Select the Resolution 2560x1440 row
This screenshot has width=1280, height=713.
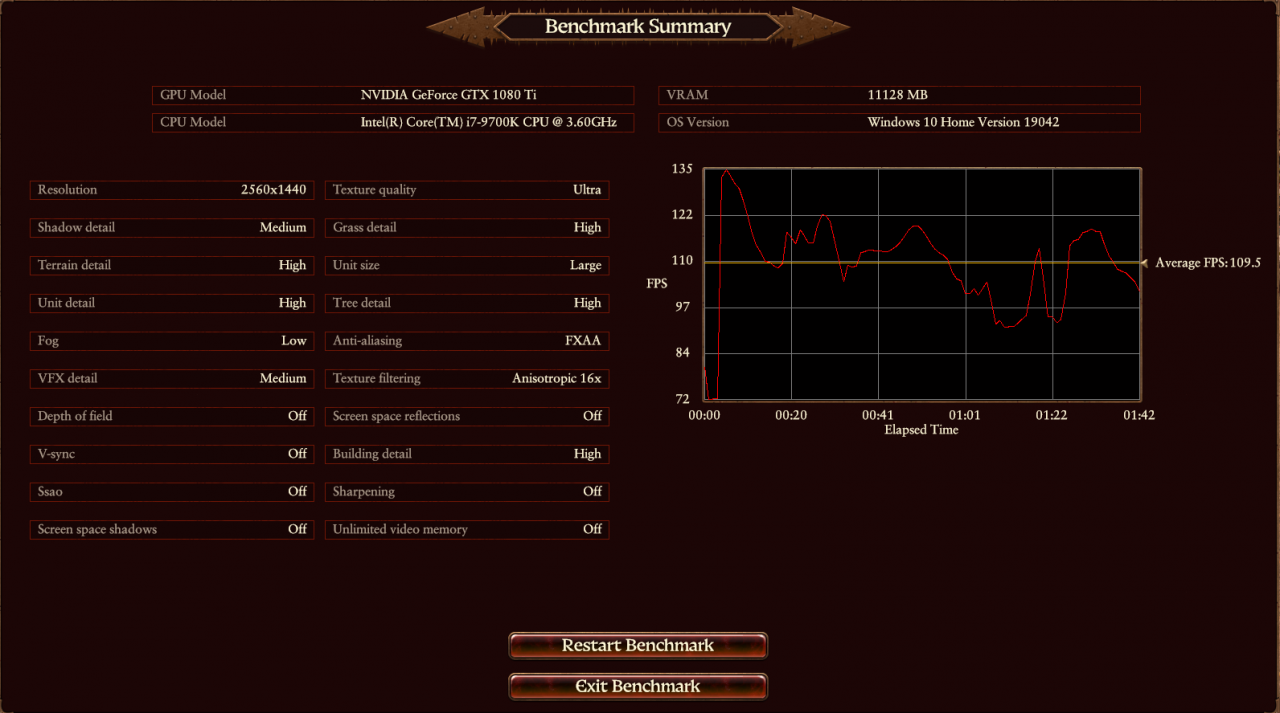[x=172, y=190]
